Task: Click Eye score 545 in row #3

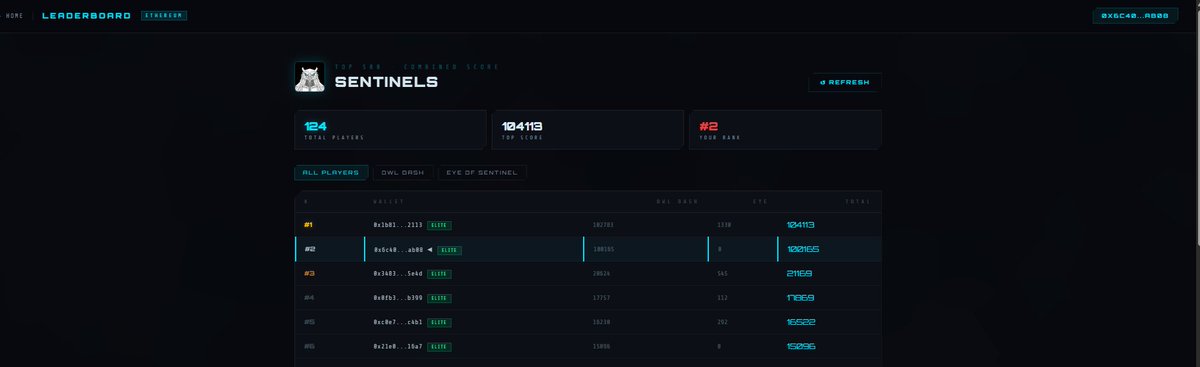Action: pyautogui.click(x=723, y=274)
